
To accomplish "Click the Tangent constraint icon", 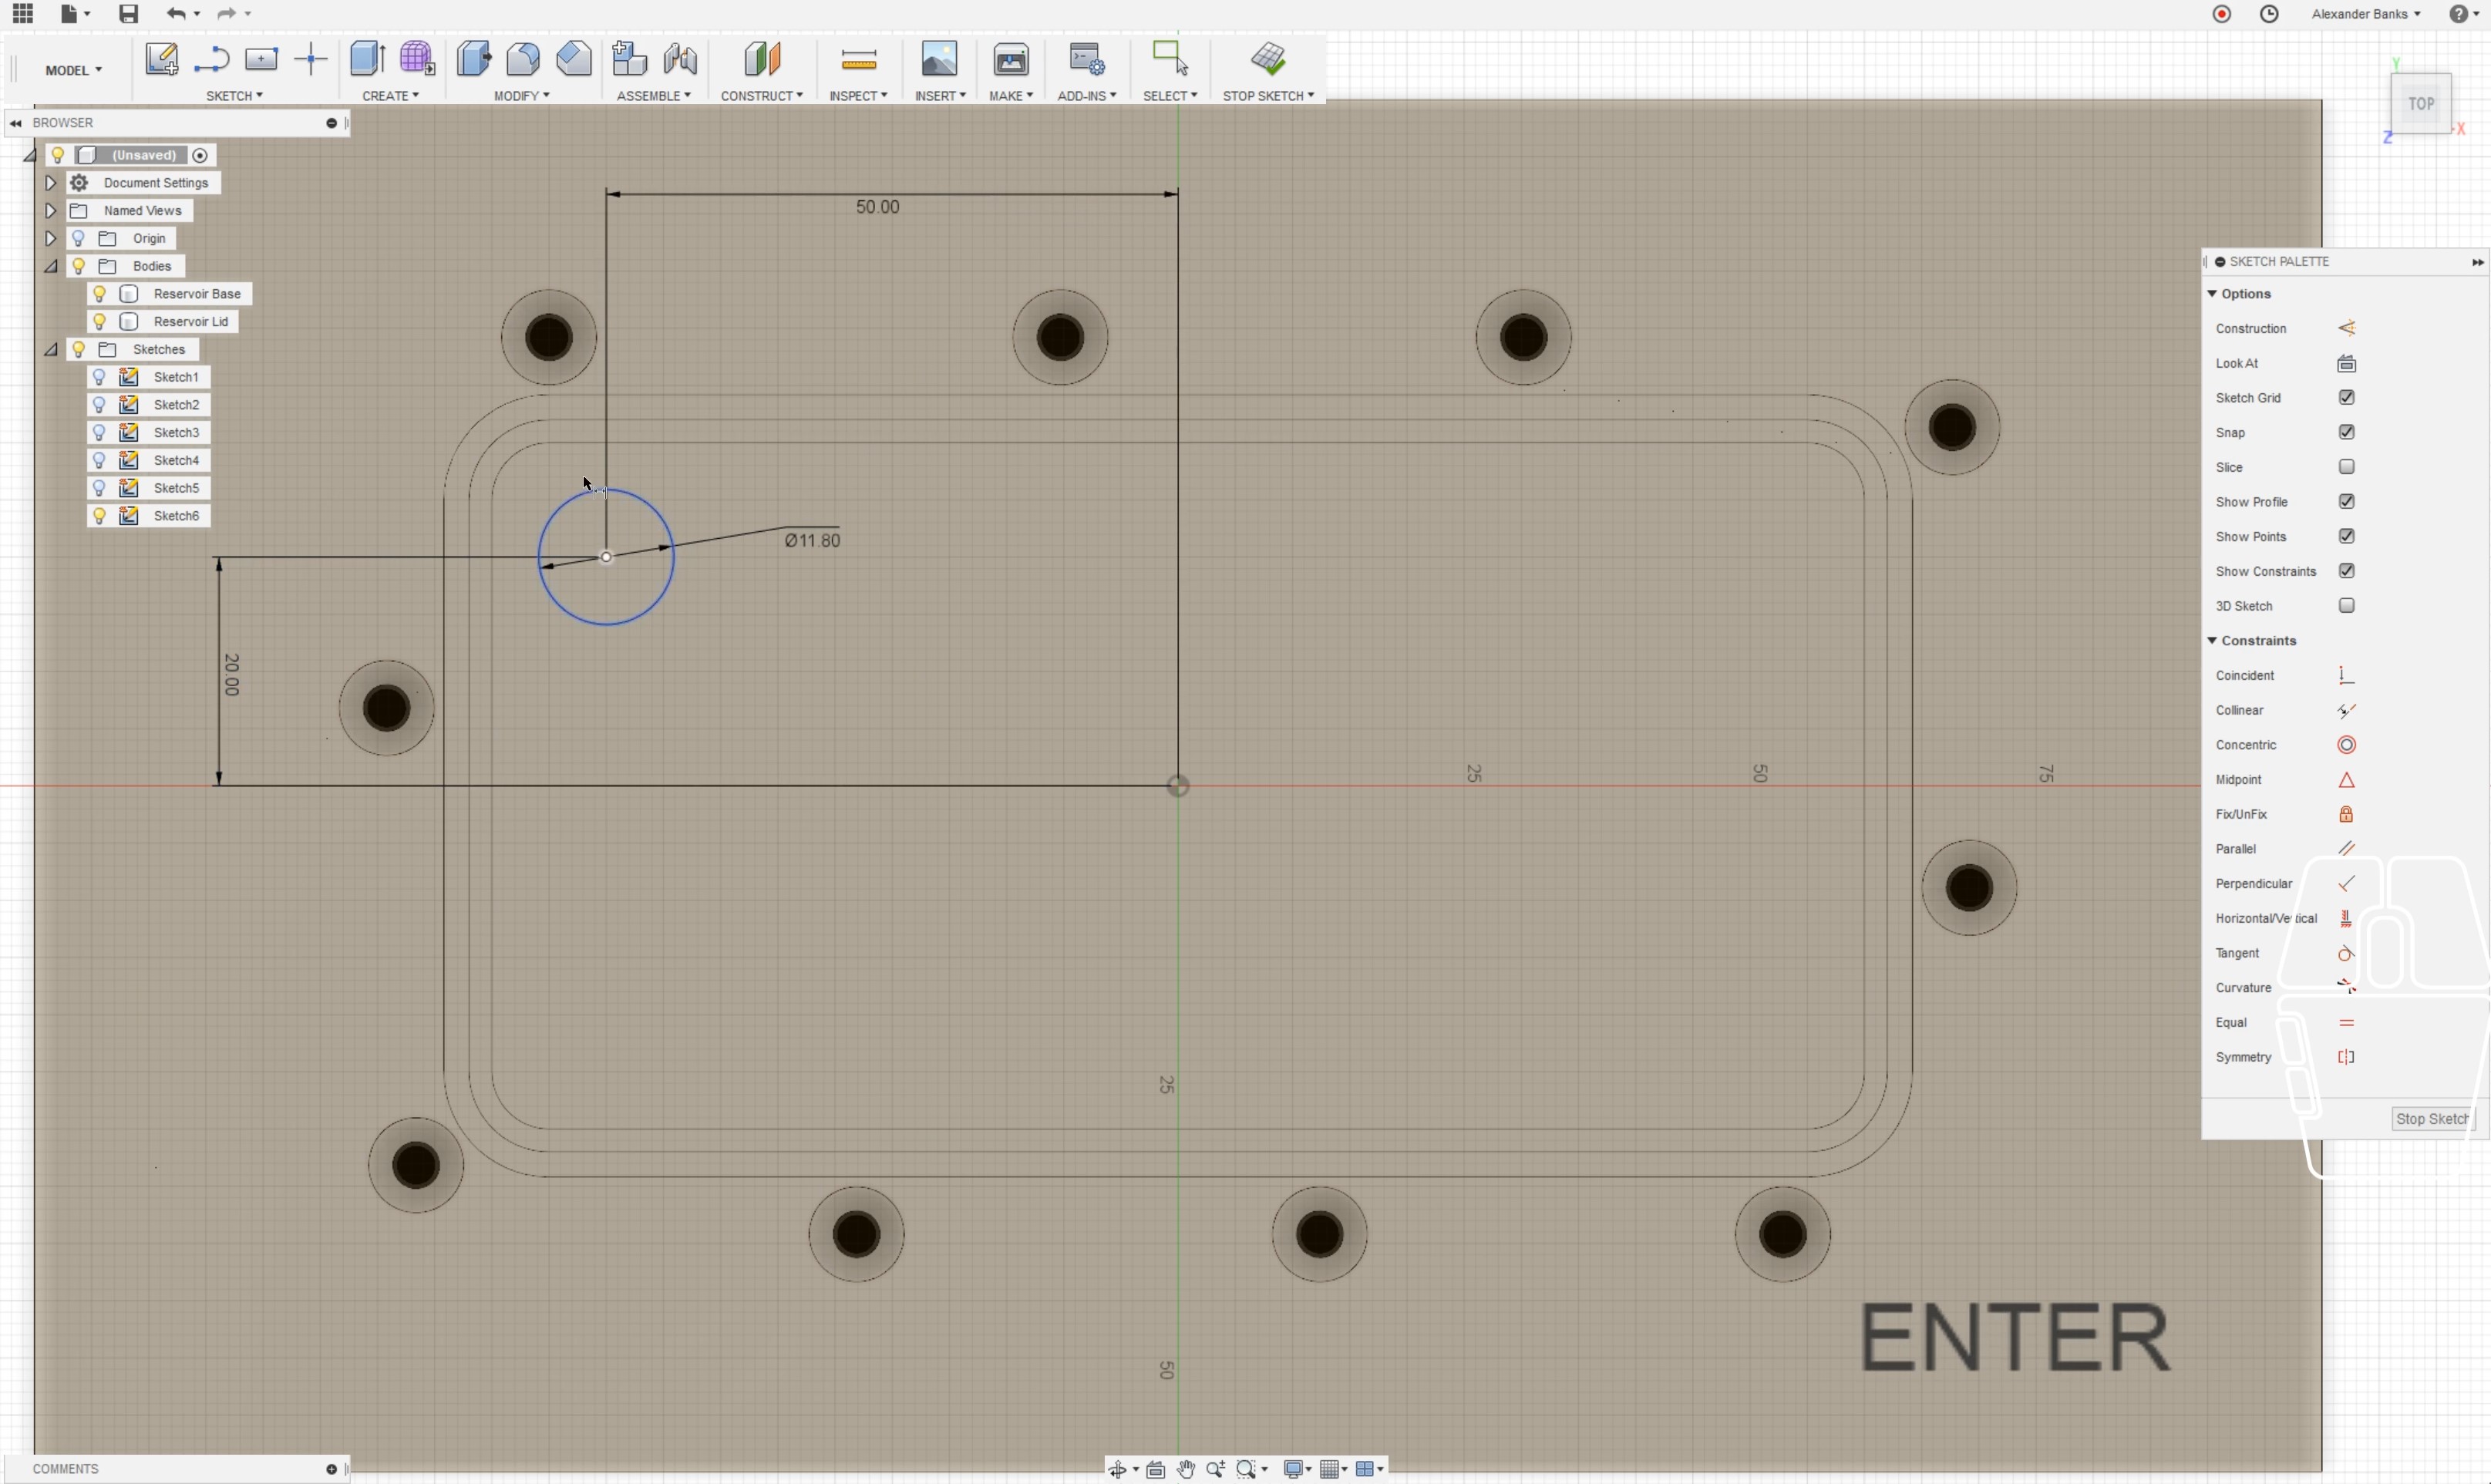I will [2345, 953].
